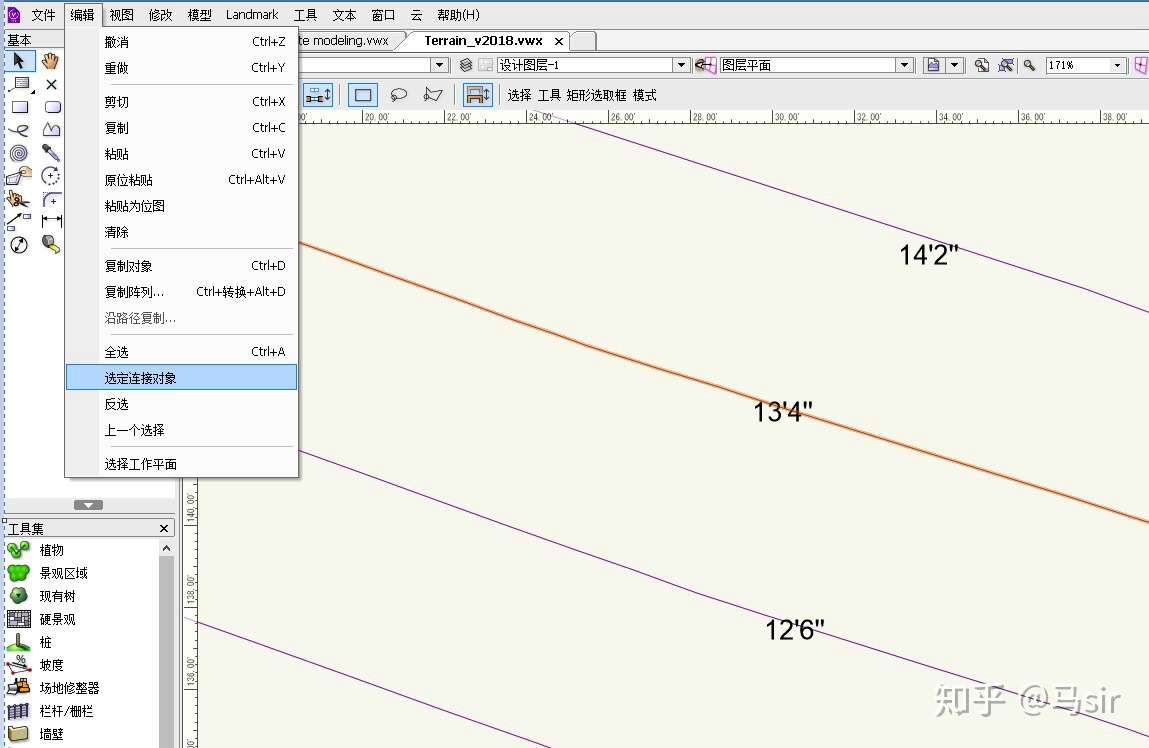Viewport: 1149px width, 748px height.
Task: Select the Rotate tool
Action: pyautogui.click(x=51, y=176)
